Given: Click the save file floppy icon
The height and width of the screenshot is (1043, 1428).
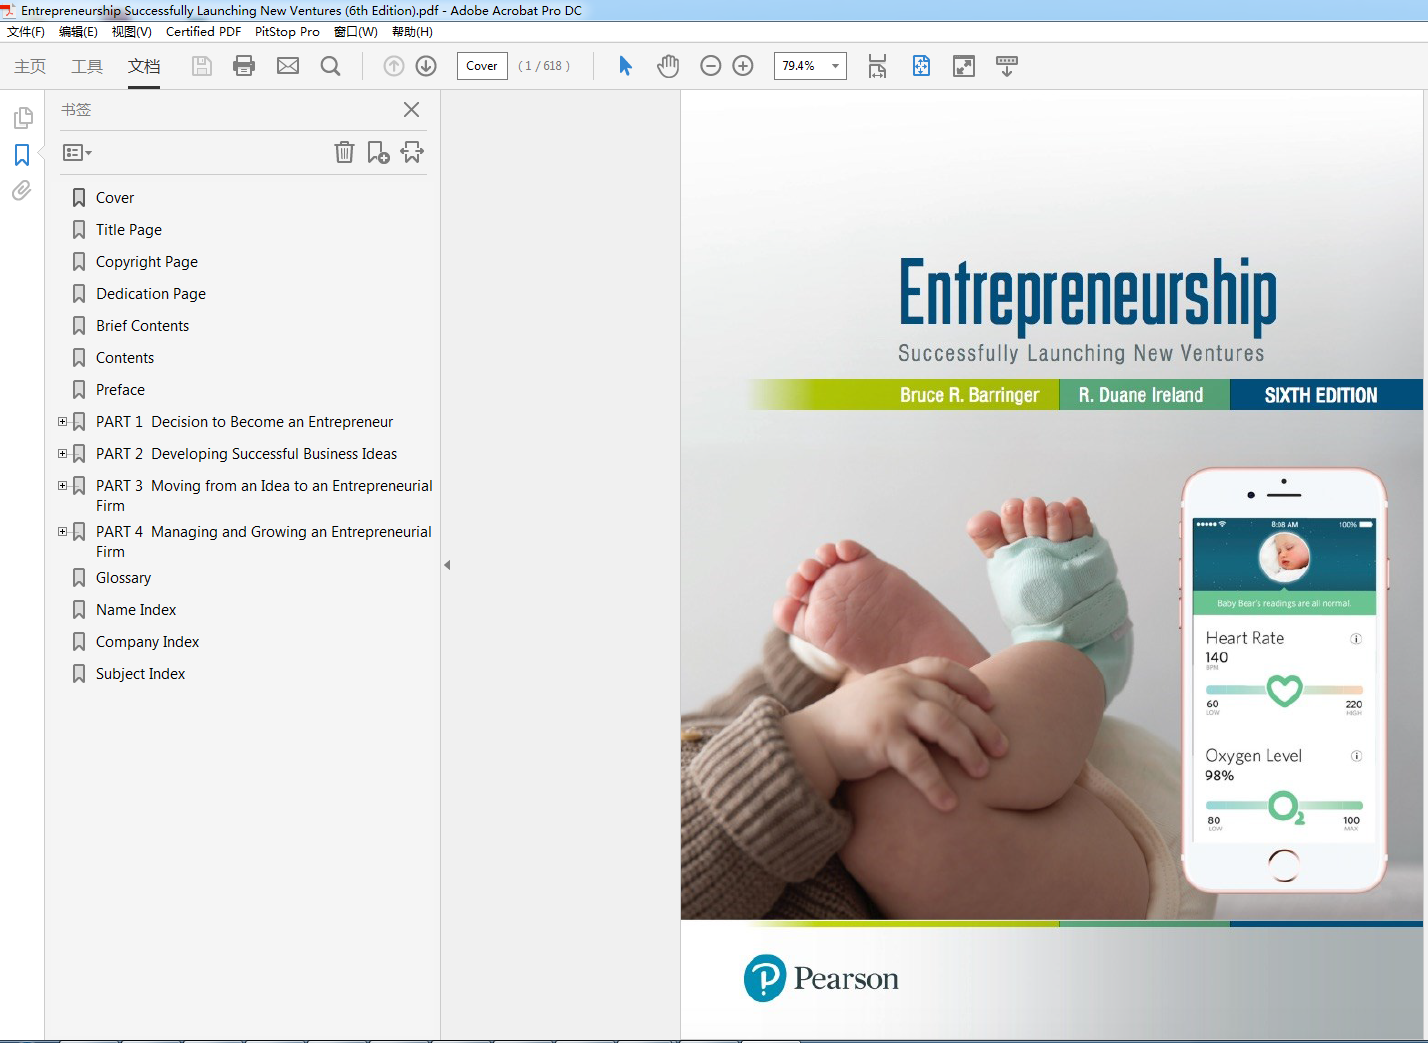Looking at the screenshot, I should [x=202, y=66].
